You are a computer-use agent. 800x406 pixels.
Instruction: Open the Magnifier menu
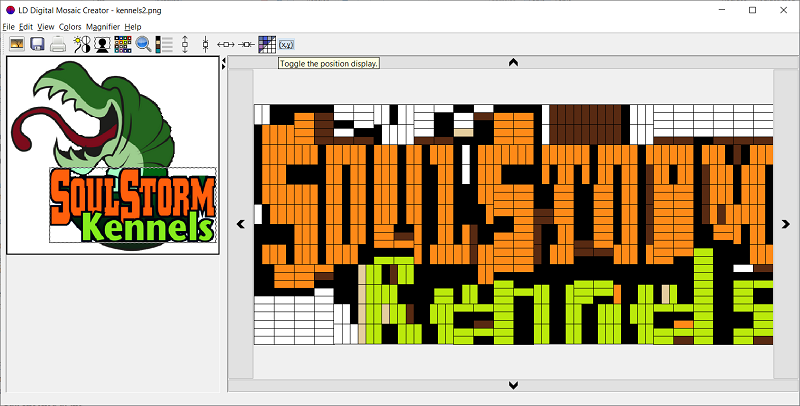click(103, 27)
